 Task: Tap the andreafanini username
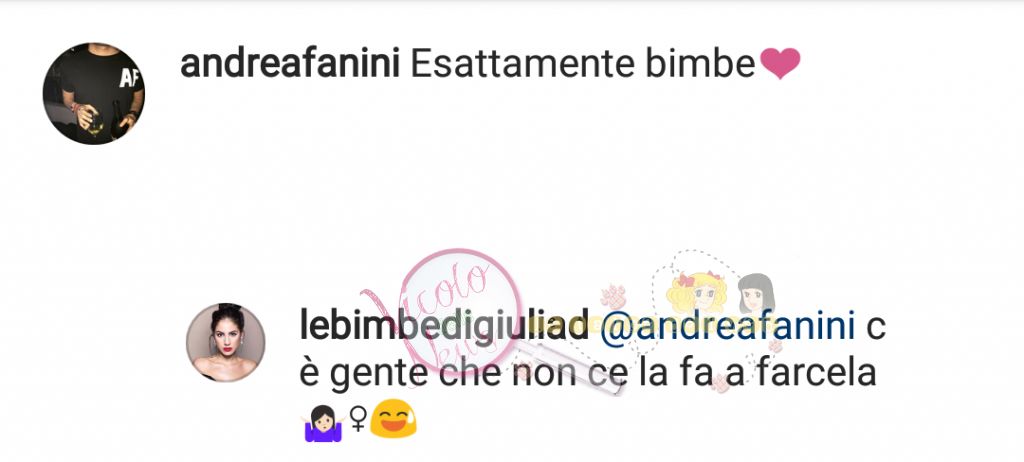coord(290,64)
